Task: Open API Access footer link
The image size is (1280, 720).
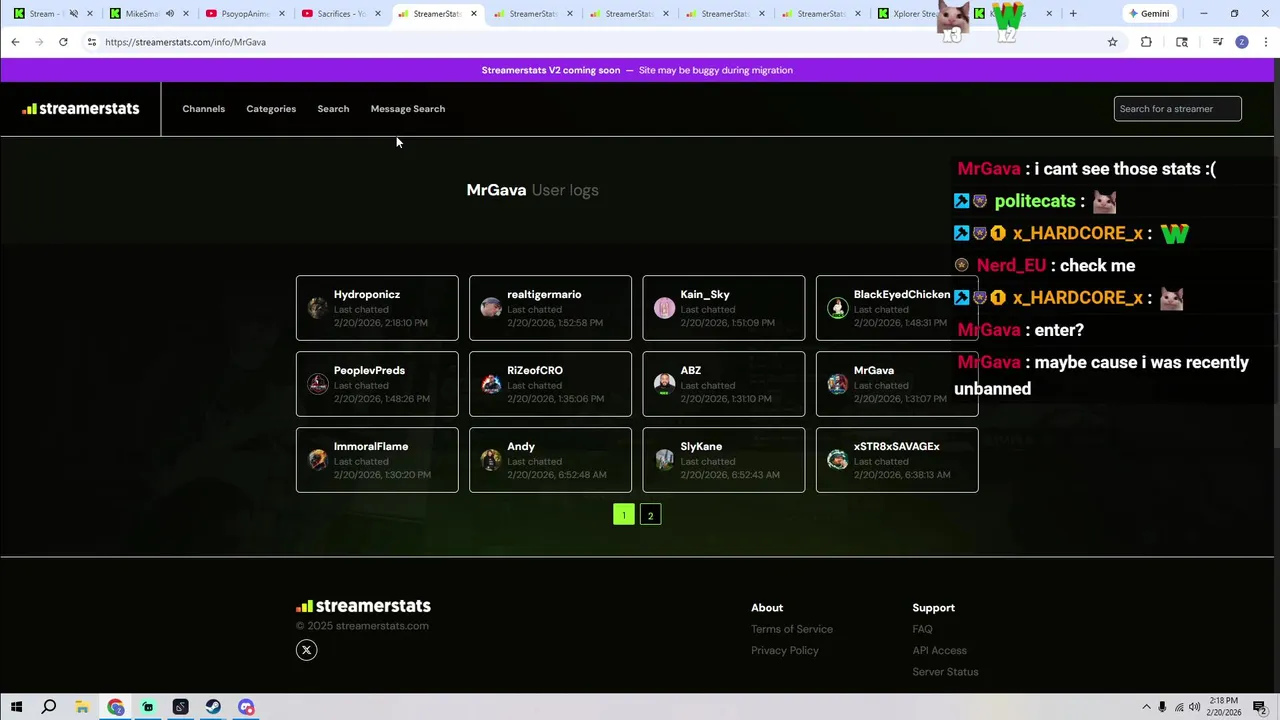Action: (x=939, y=650)
